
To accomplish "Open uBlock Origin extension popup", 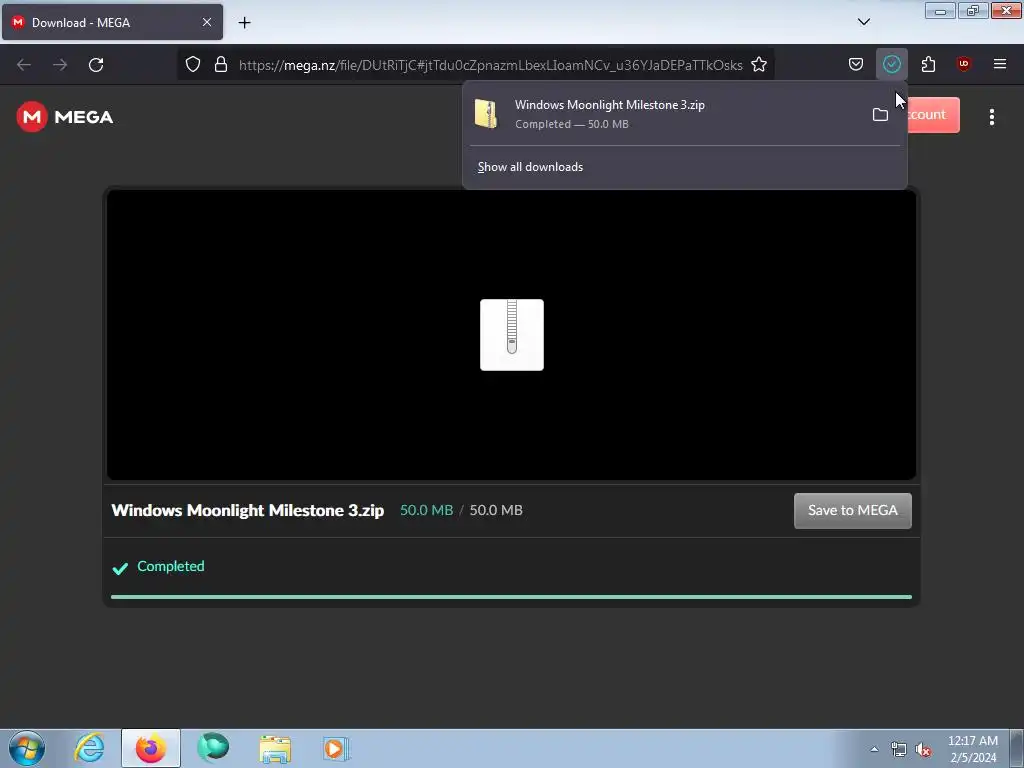I will (x=964, y=64).
